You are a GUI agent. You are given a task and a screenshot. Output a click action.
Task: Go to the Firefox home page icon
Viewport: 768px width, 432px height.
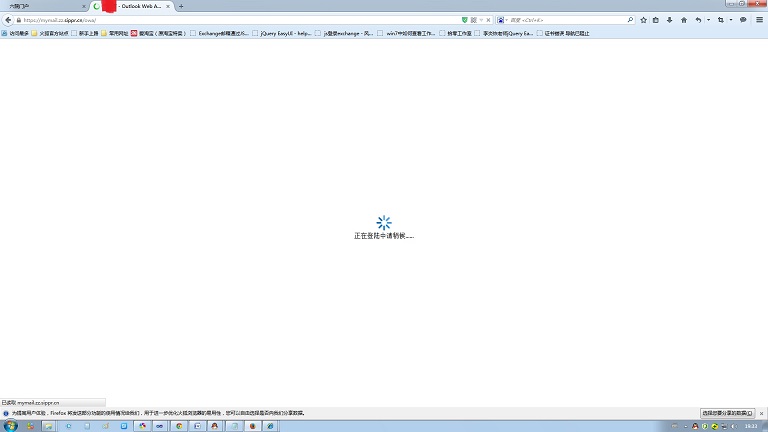pyautogui.click(x=684, y=19)
